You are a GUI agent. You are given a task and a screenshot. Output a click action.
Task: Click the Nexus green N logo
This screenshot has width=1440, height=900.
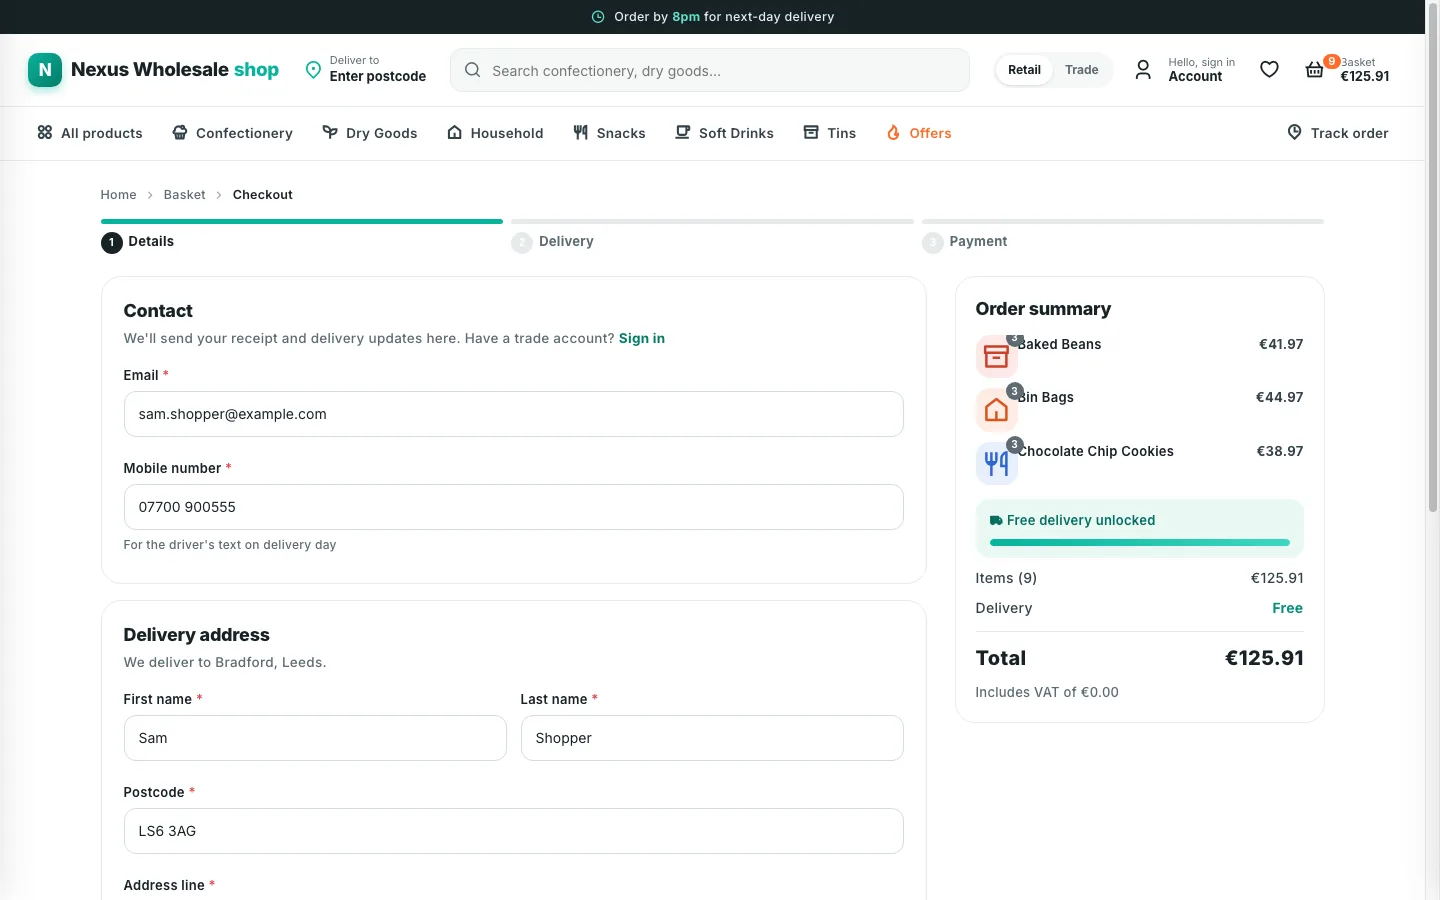[45, 70]
